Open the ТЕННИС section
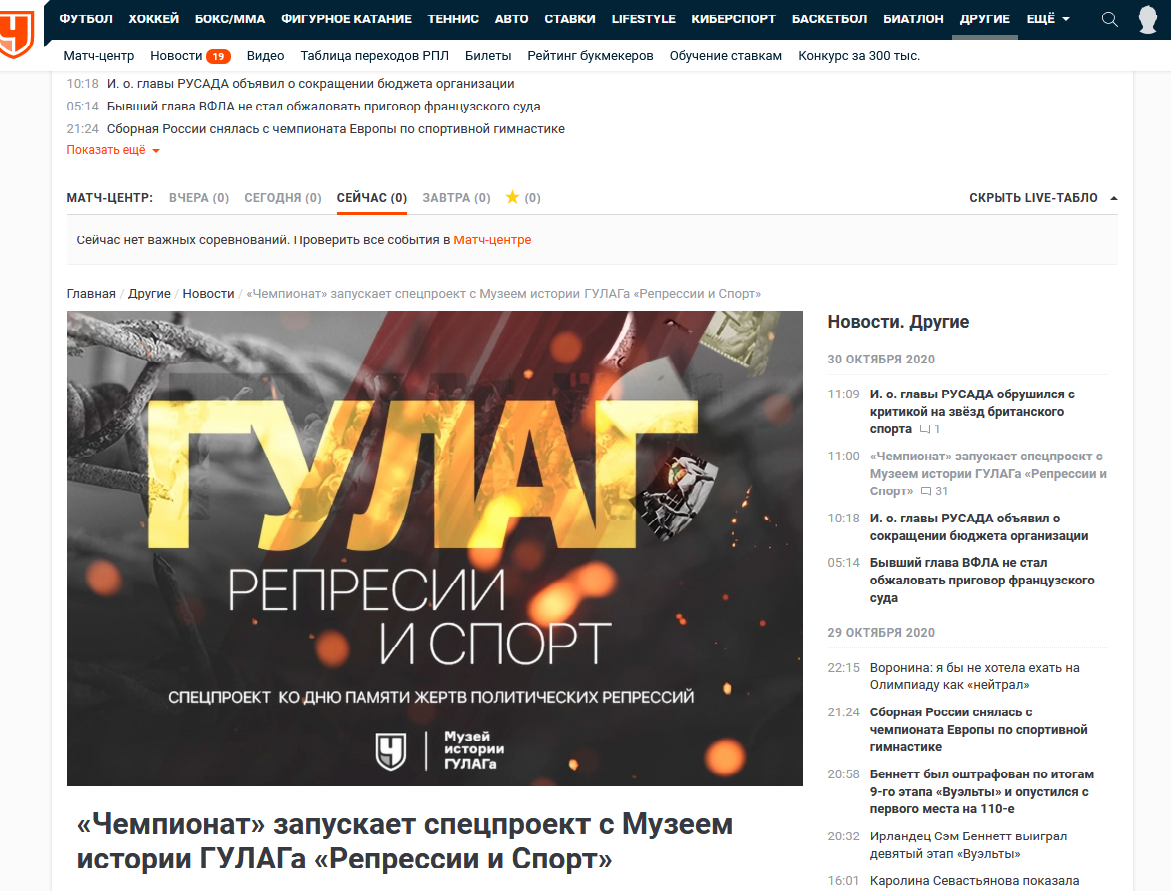This screenshot has width=1171, height=891. (453, 19)
